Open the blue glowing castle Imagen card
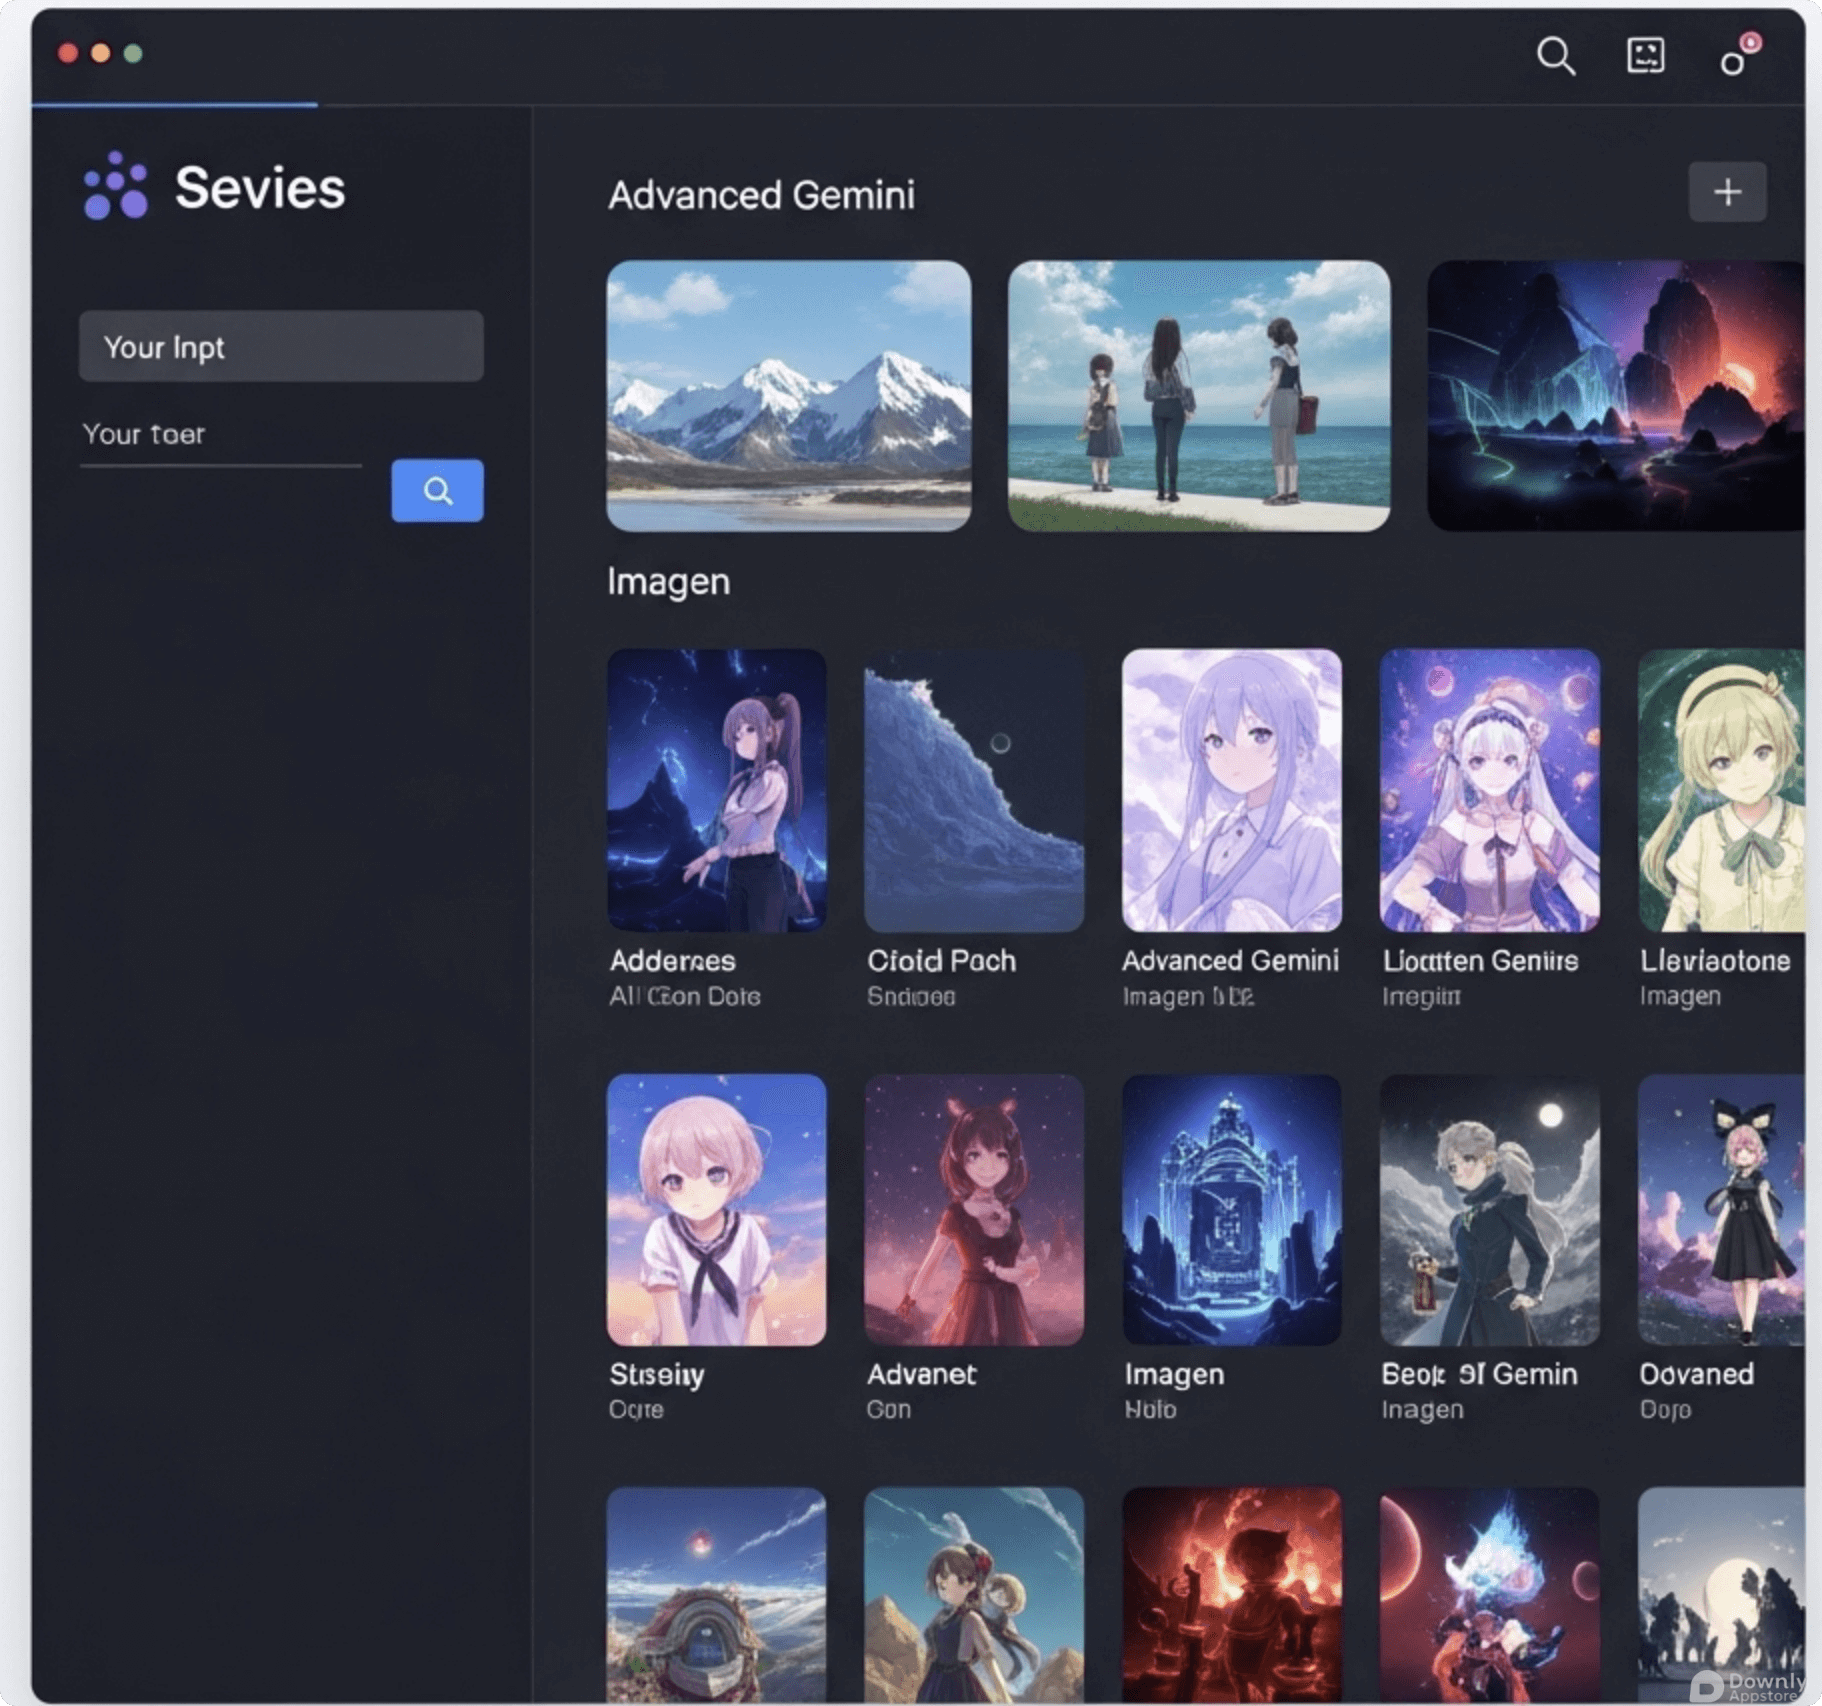 coord(1231,1210)
